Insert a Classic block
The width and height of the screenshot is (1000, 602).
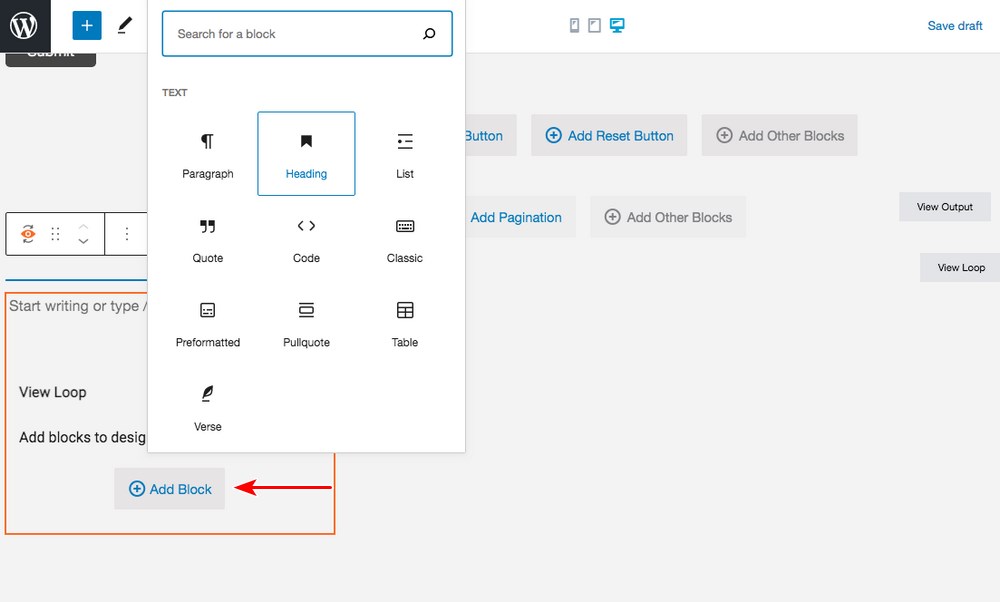coord(404,239)
